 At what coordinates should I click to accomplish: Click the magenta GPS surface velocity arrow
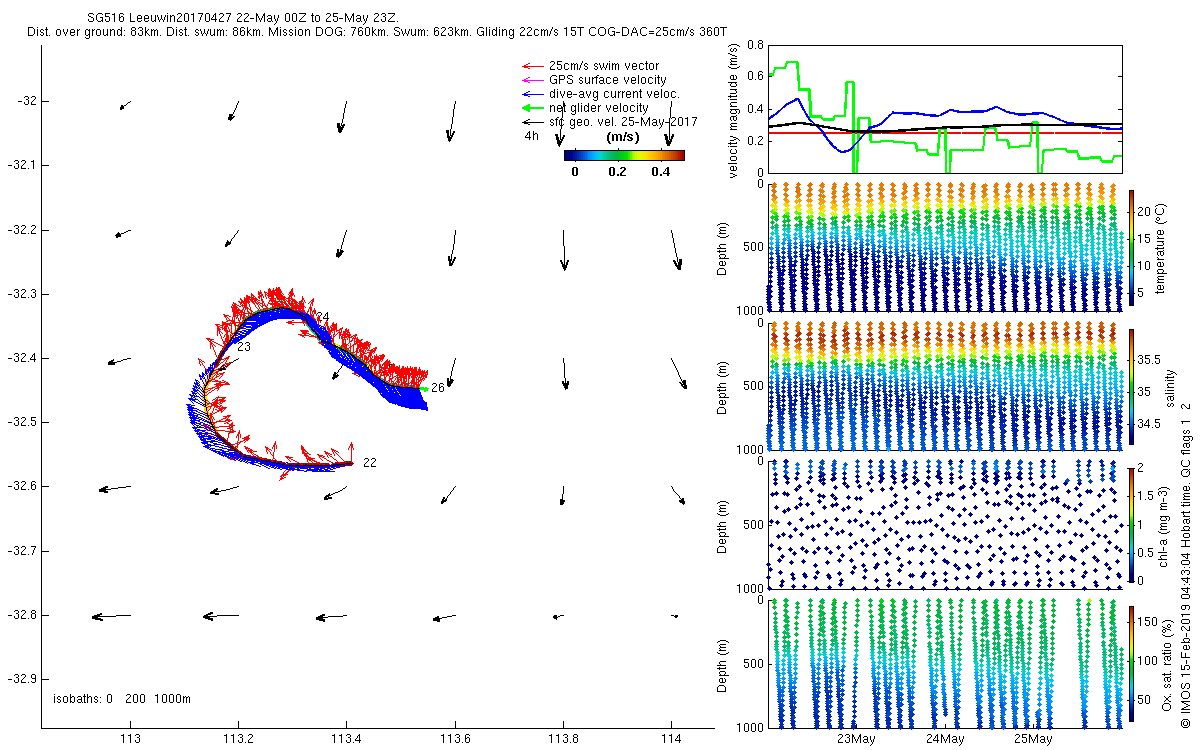pyautogui.click(x=531, y=80)
